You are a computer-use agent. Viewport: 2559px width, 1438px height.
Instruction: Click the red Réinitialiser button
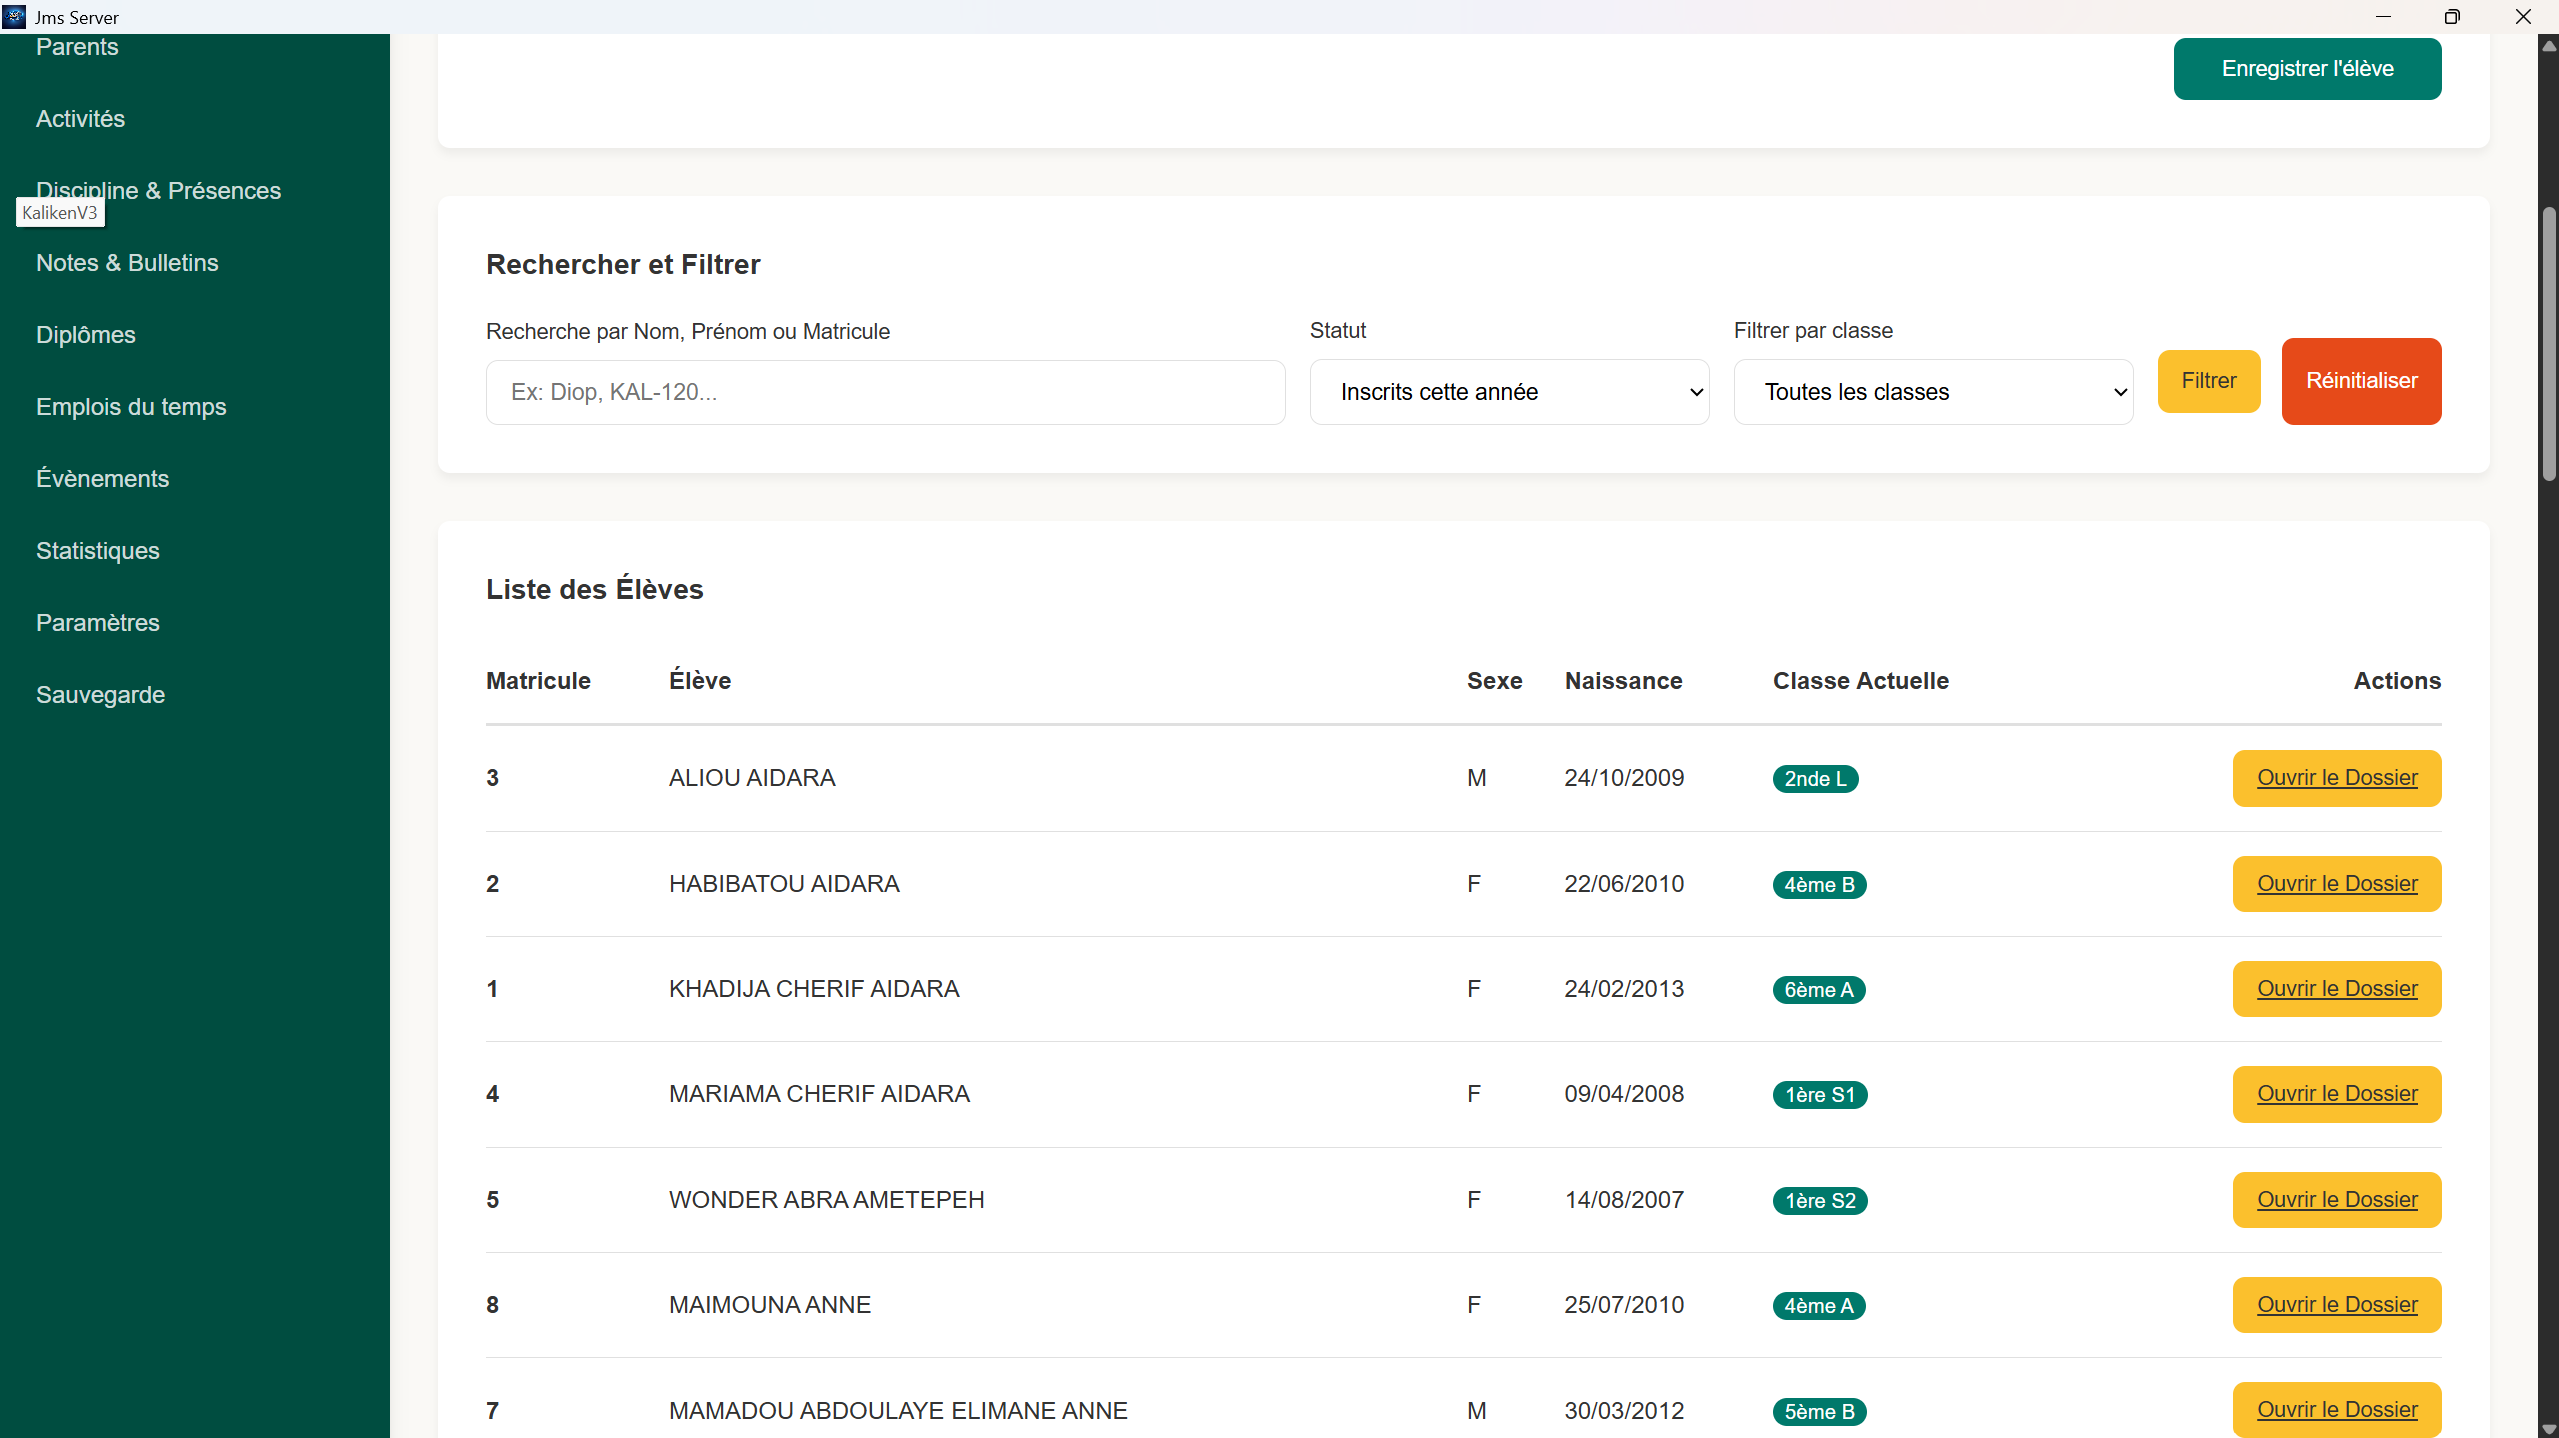(2361, 381)
